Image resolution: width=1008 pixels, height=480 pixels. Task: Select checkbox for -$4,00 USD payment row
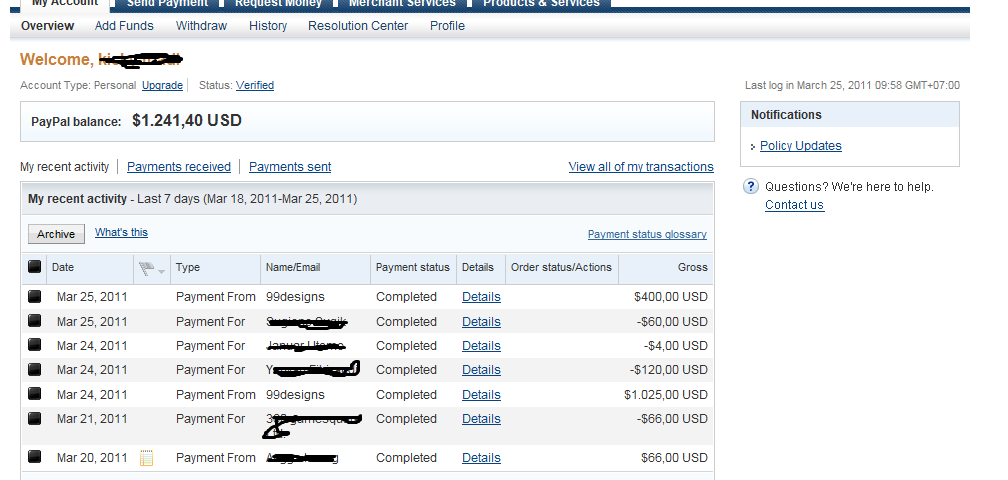point(35,346)
